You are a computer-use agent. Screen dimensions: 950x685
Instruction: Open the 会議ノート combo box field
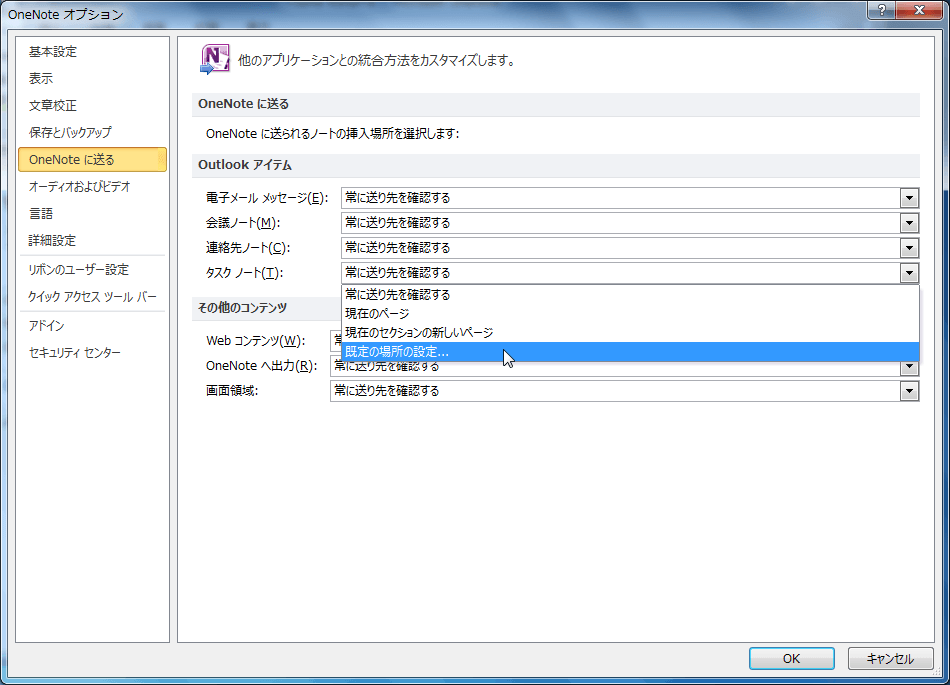click(630, 223)
